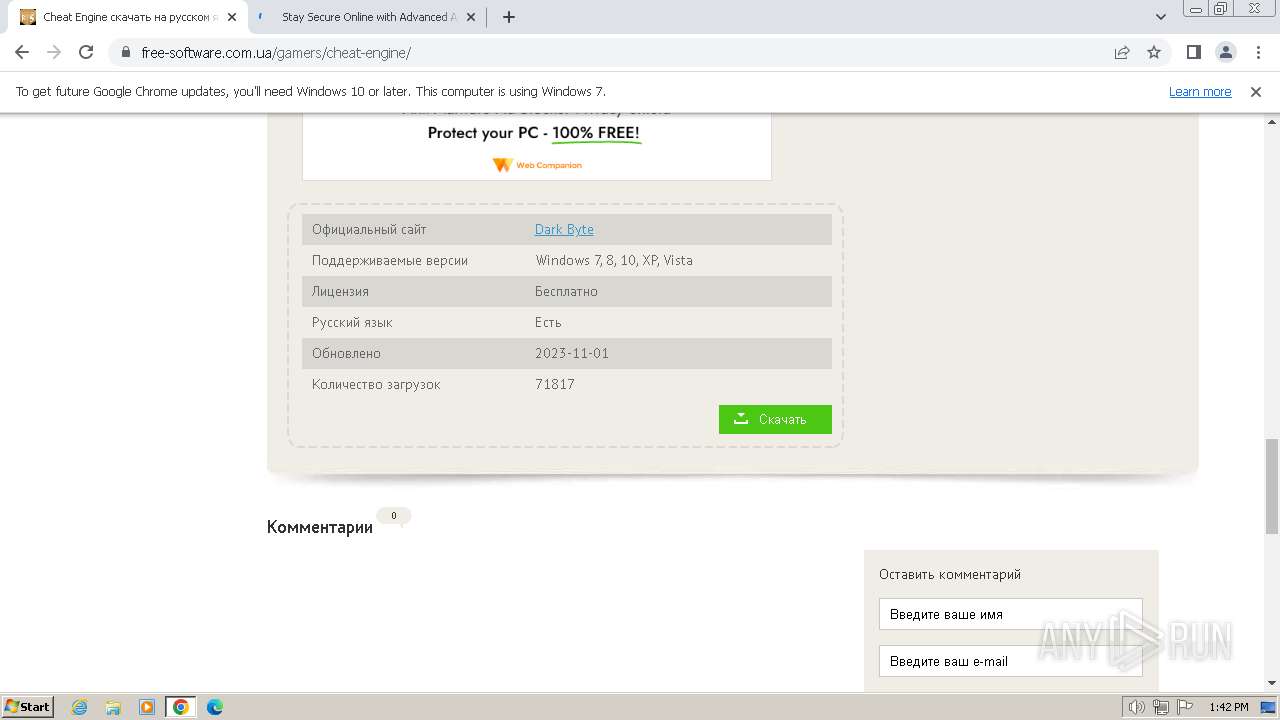Click the Web Companion ad banner
The width and height of the screenshot is (1280, 720).
[x=537, y=146]
